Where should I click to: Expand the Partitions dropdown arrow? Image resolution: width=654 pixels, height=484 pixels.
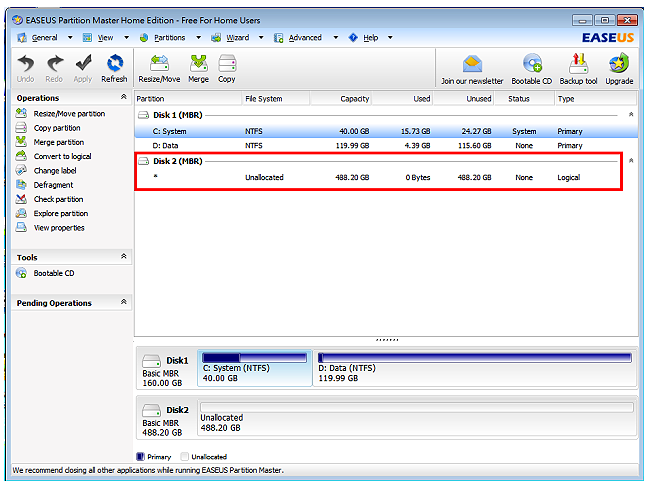click(x=199, y=38)
